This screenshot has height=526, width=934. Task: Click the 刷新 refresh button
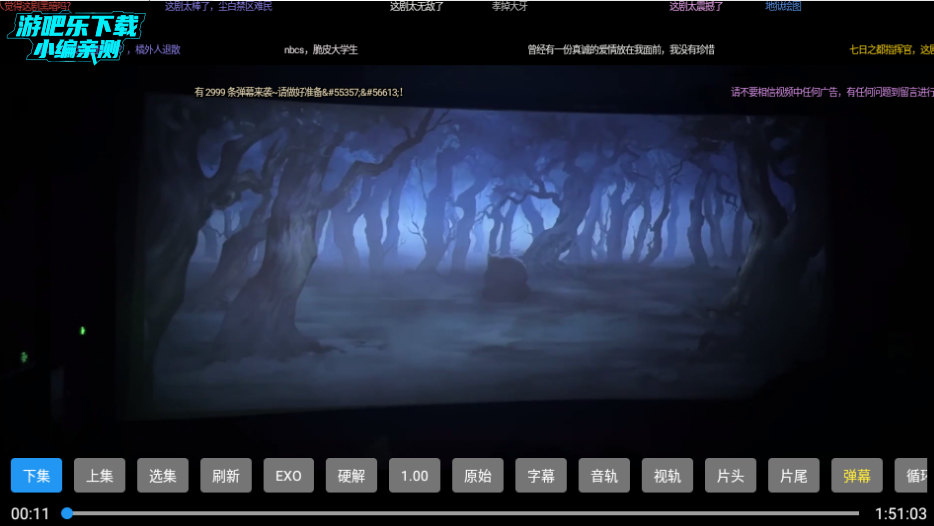(x=226, y=475)
